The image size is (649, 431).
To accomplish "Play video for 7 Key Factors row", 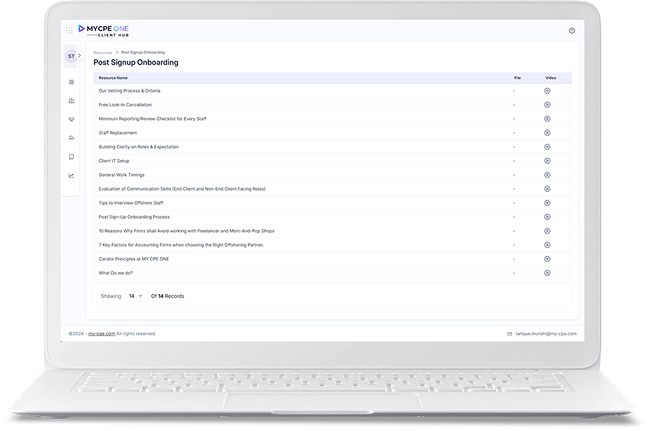I will pyautogui.click(x=547, y=245).
